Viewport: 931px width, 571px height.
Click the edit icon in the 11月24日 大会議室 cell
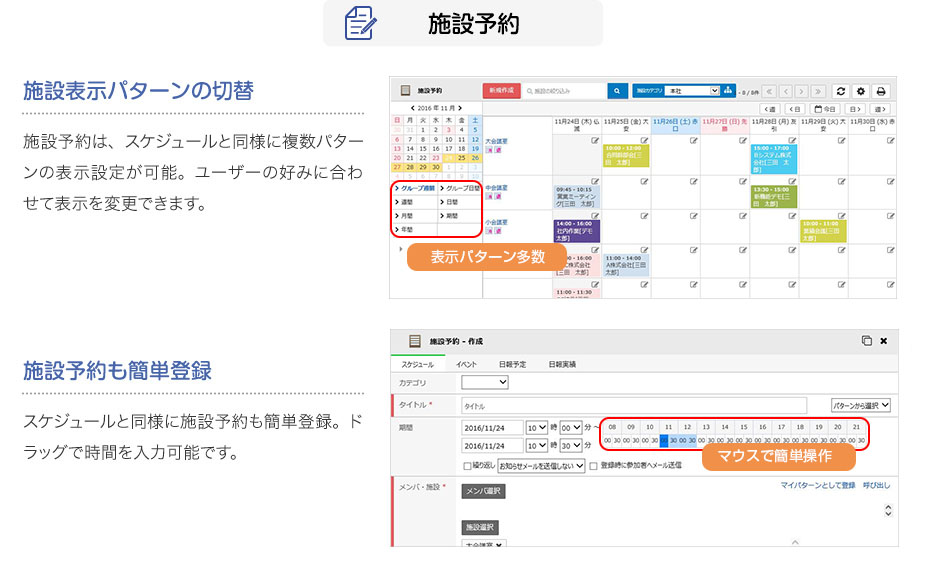tap(595, 141)
